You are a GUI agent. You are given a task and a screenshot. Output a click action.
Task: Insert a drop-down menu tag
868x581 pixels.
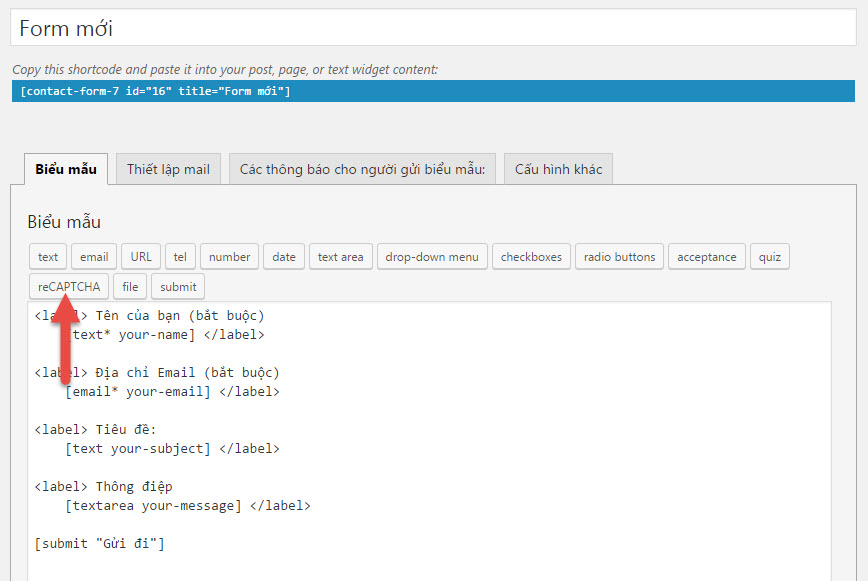tap(432, 257)
